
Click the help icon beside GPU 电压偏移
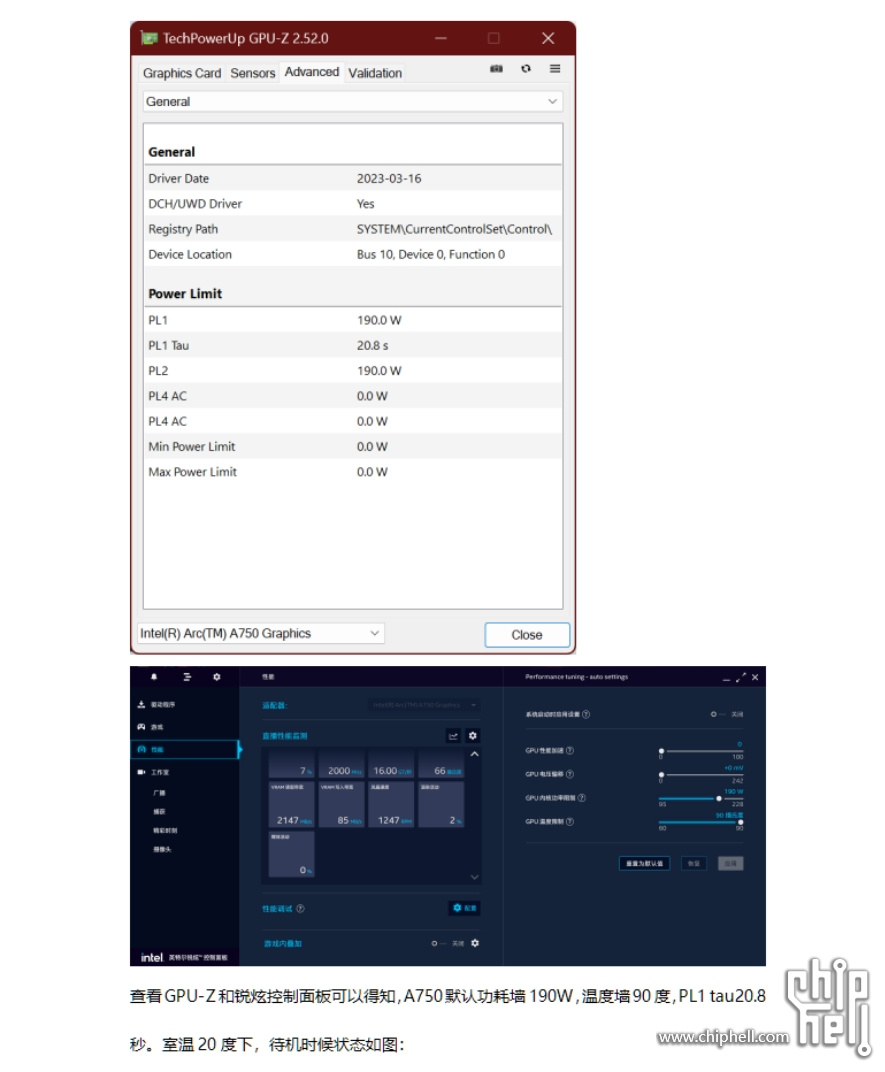(570, 774)
